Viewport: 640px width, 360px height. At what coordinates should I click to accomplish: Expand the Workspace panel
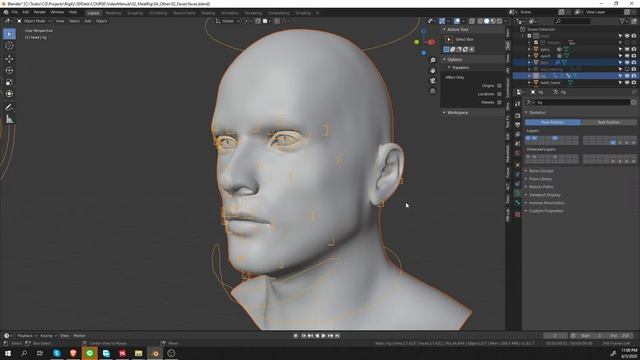tap(457, 113)
